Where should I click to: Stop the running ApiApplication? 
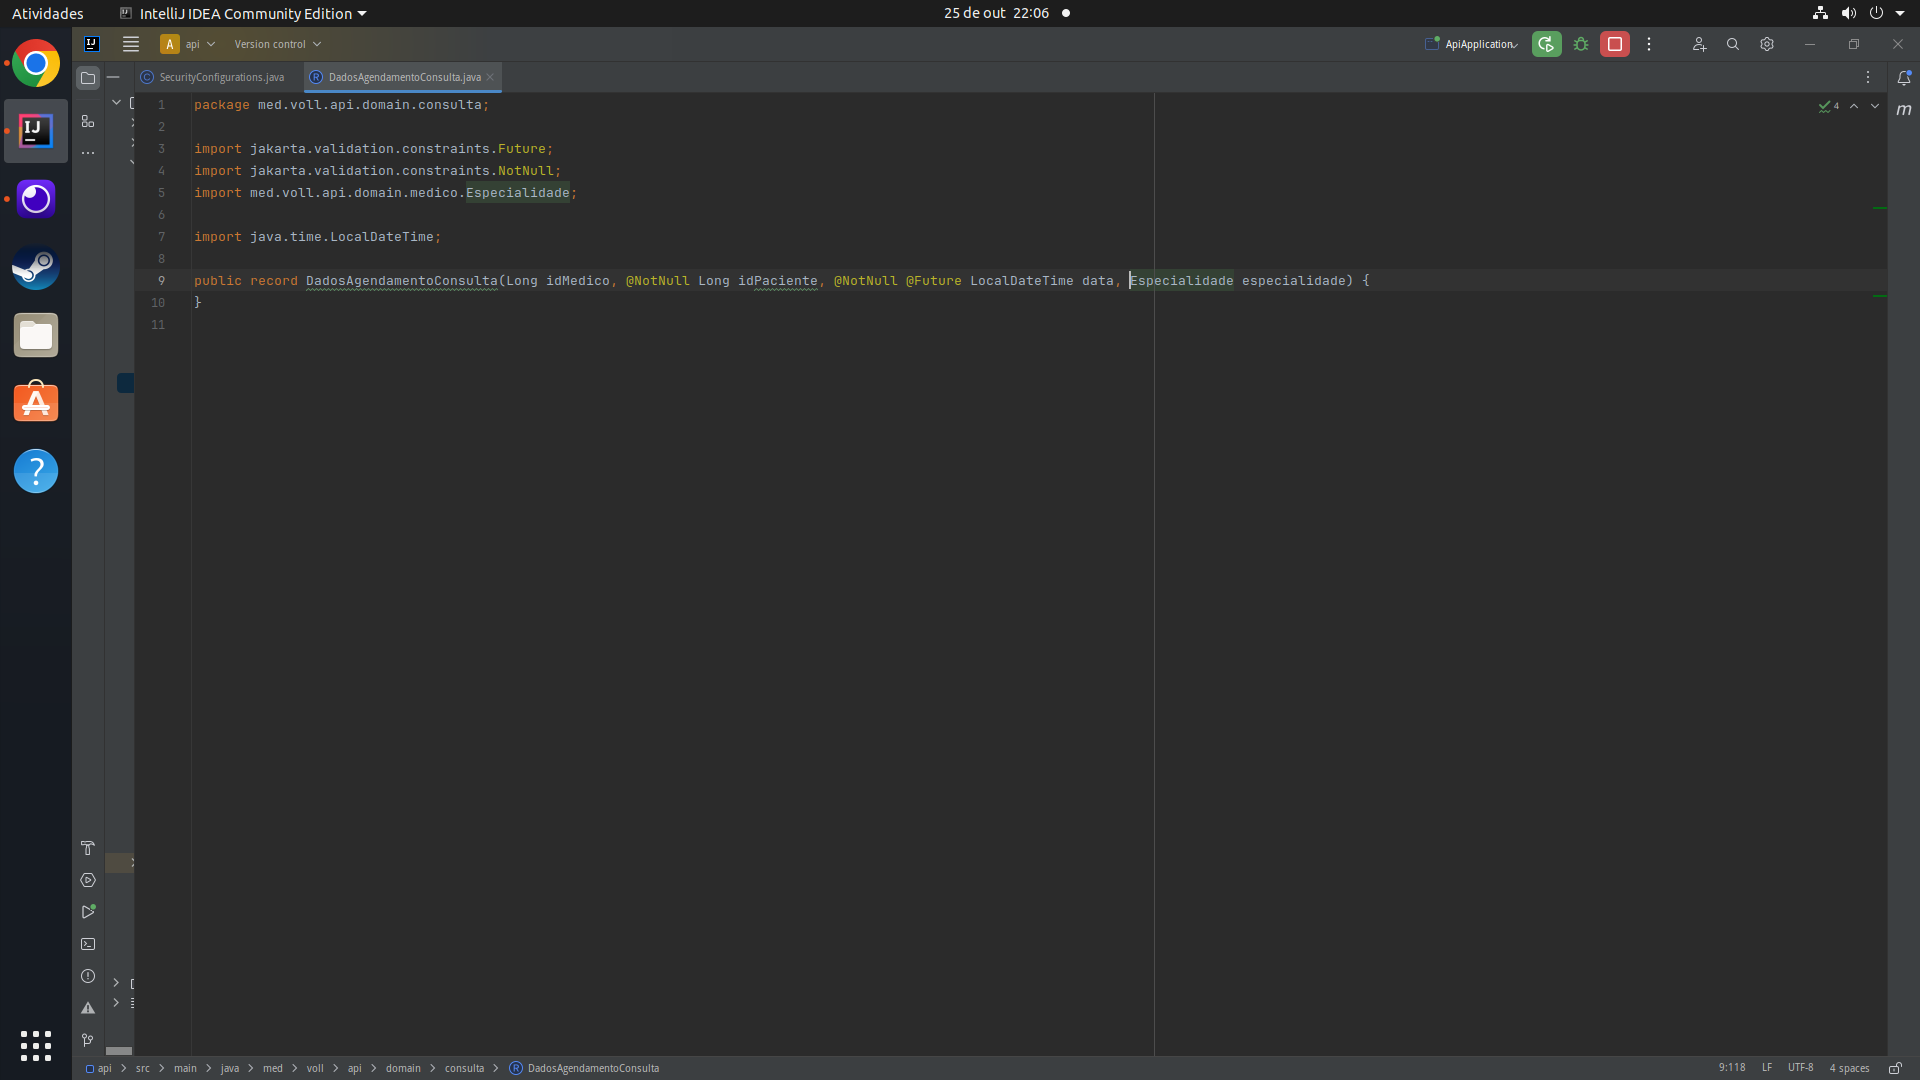click(1615, 44)
